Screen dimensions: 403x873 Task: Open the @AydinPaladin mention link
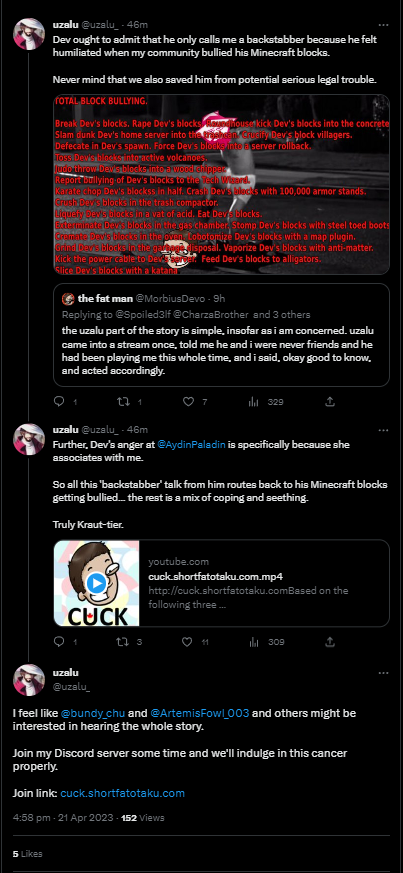[193, 445]
